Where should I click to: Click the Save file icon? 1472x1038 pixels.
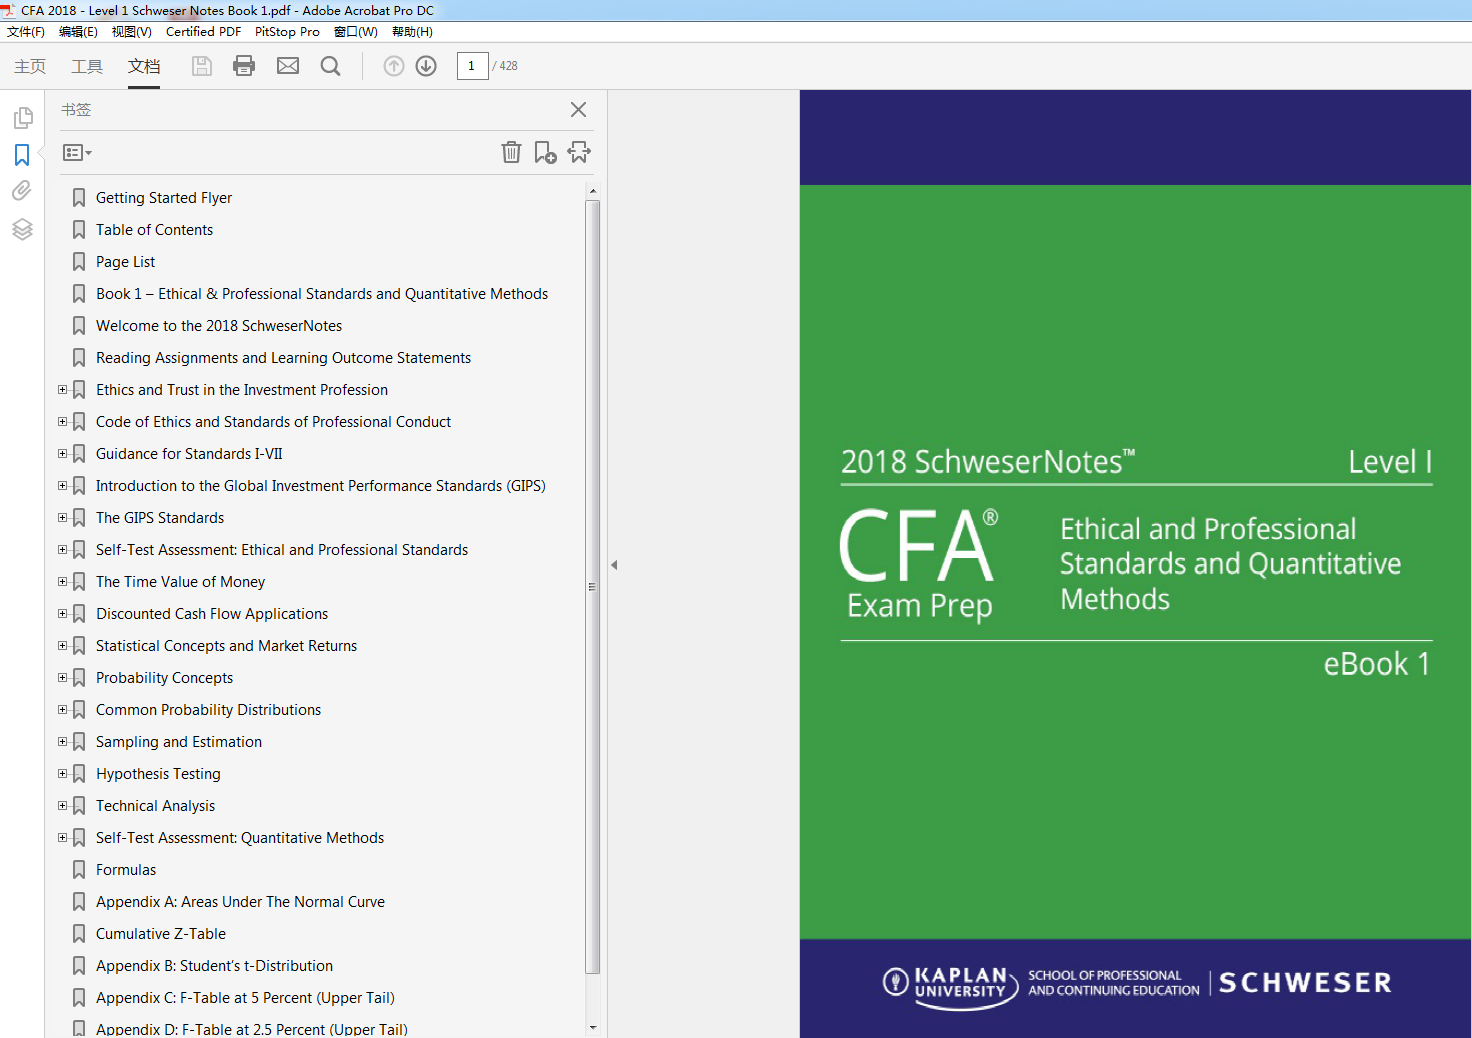[202, 66]
